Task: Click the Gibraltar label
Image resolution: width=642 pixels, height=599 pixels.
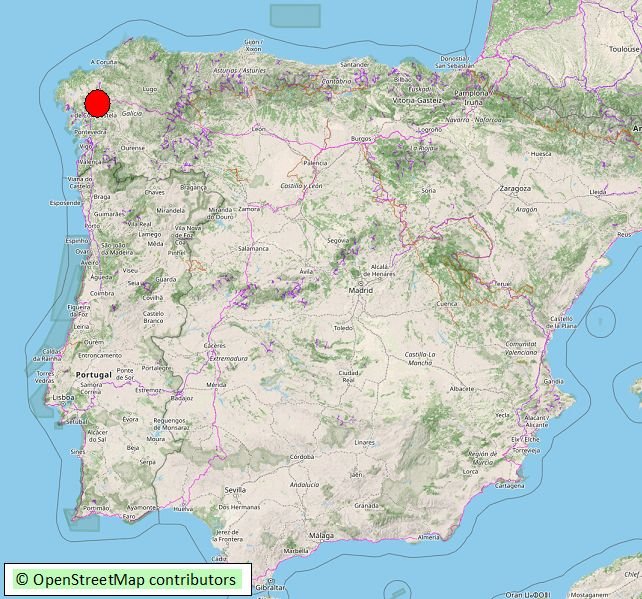Action: click(270, 588)
